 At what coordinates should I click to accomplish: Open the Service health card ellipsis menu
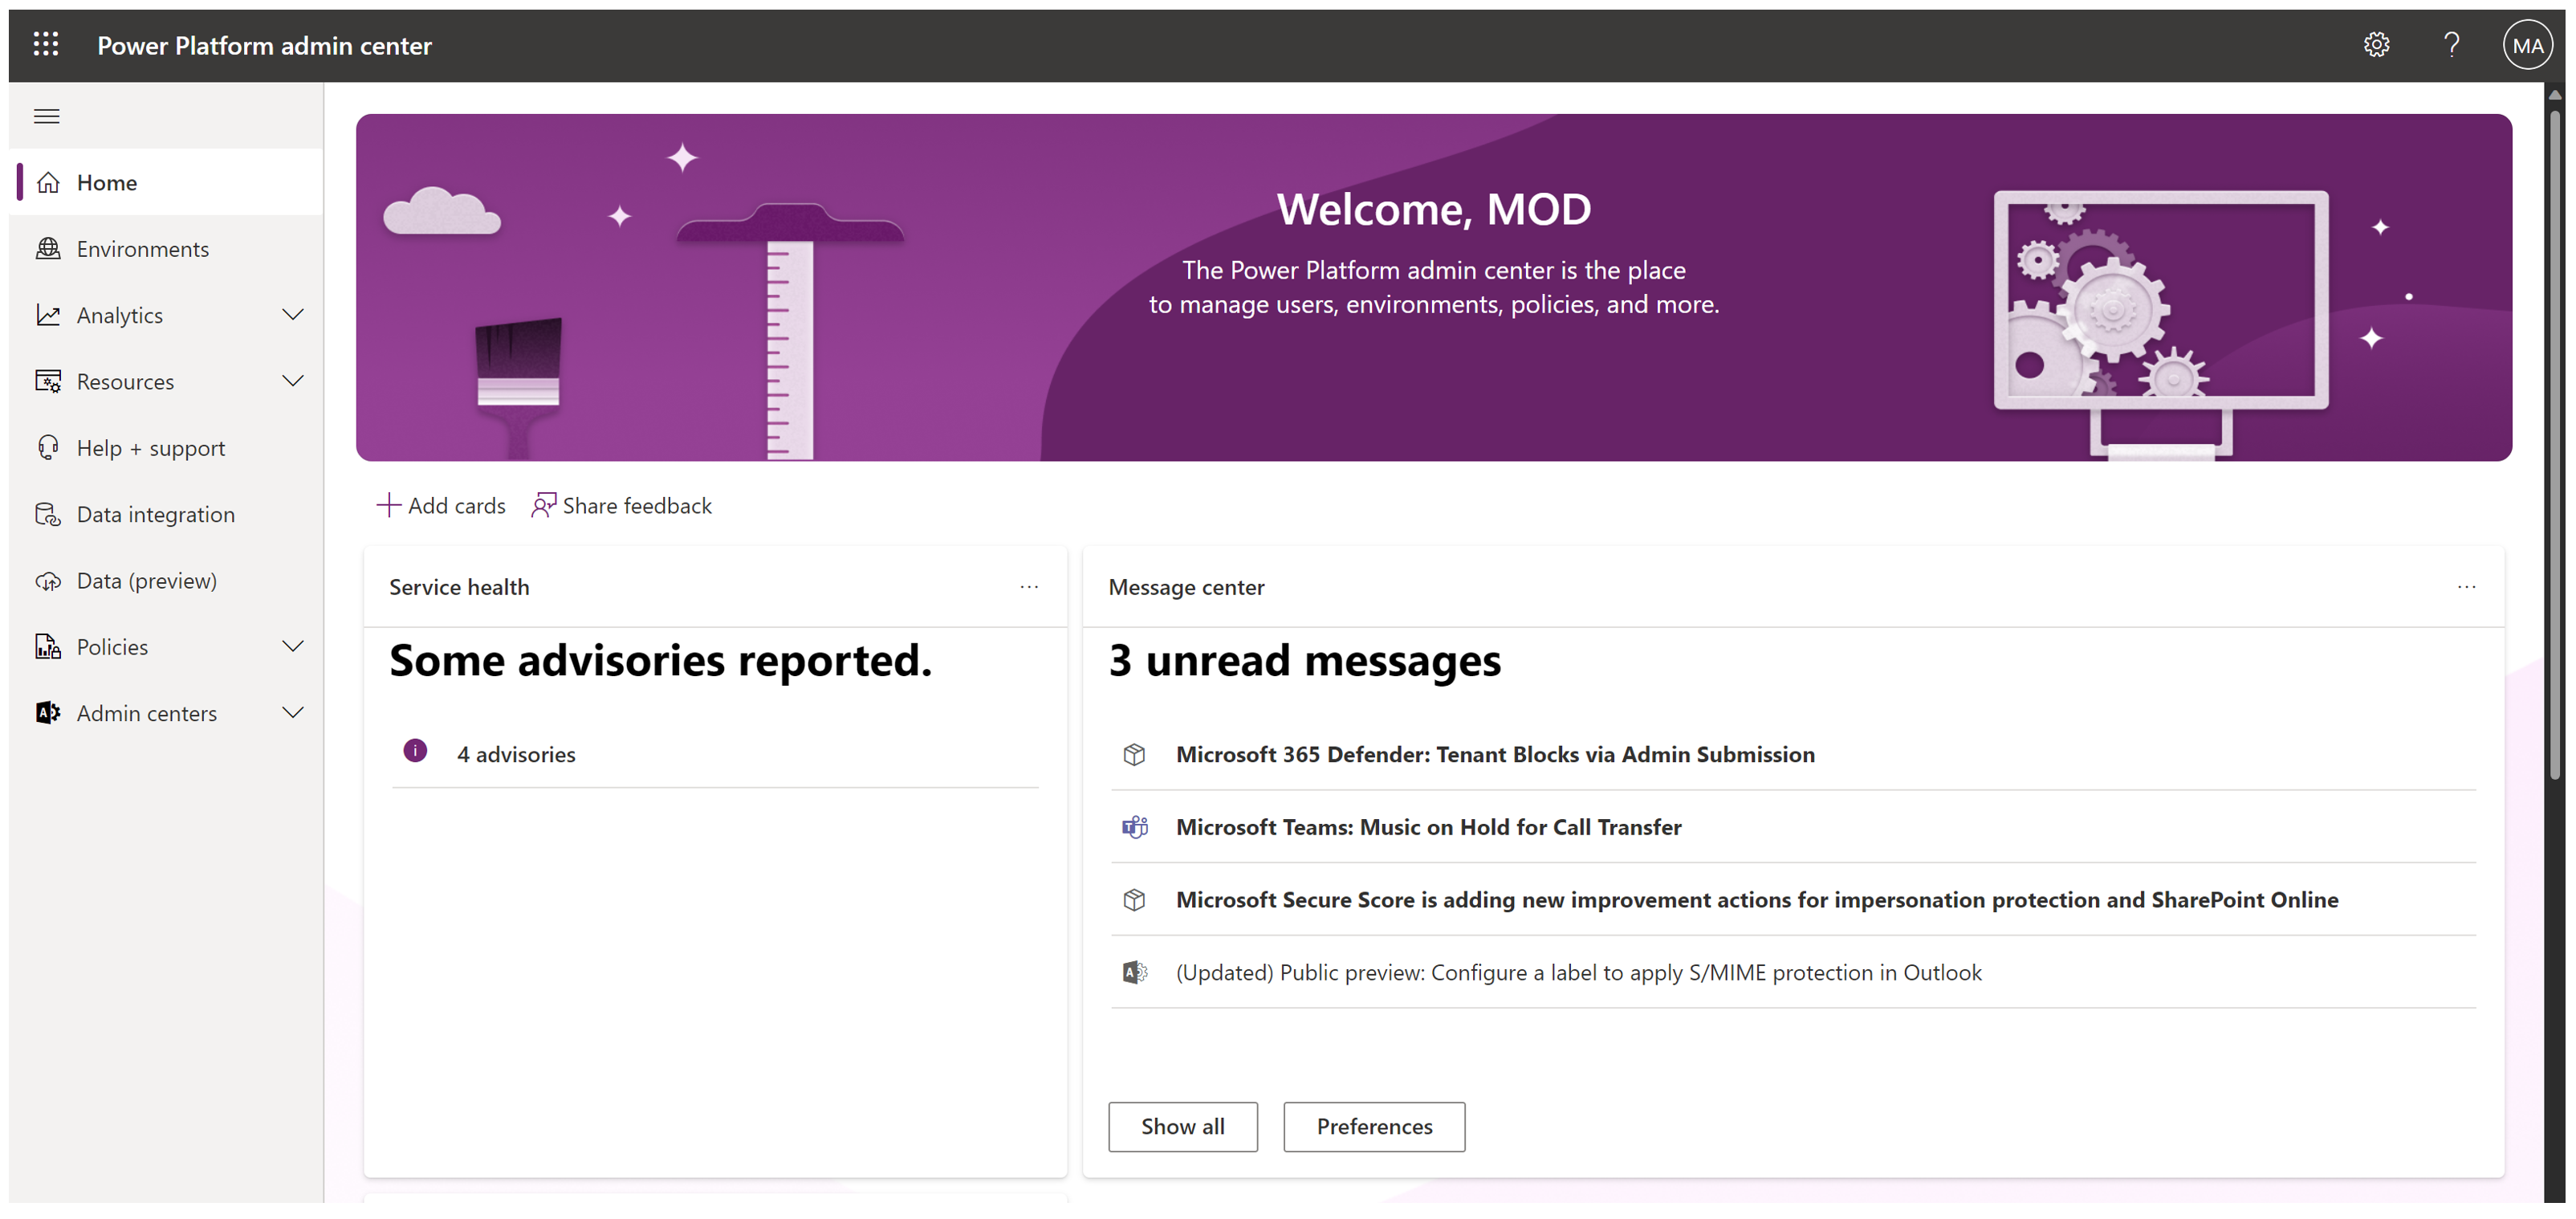click(1029, 587)
